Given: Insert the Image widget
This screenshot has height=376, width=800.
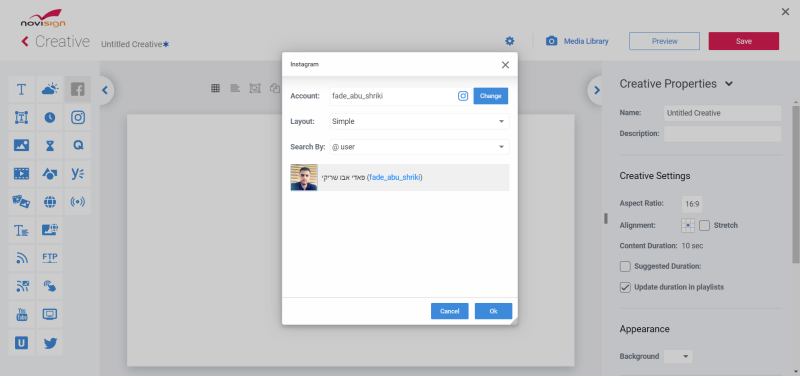Looking at the screenshot, I should tap(21, 145).
